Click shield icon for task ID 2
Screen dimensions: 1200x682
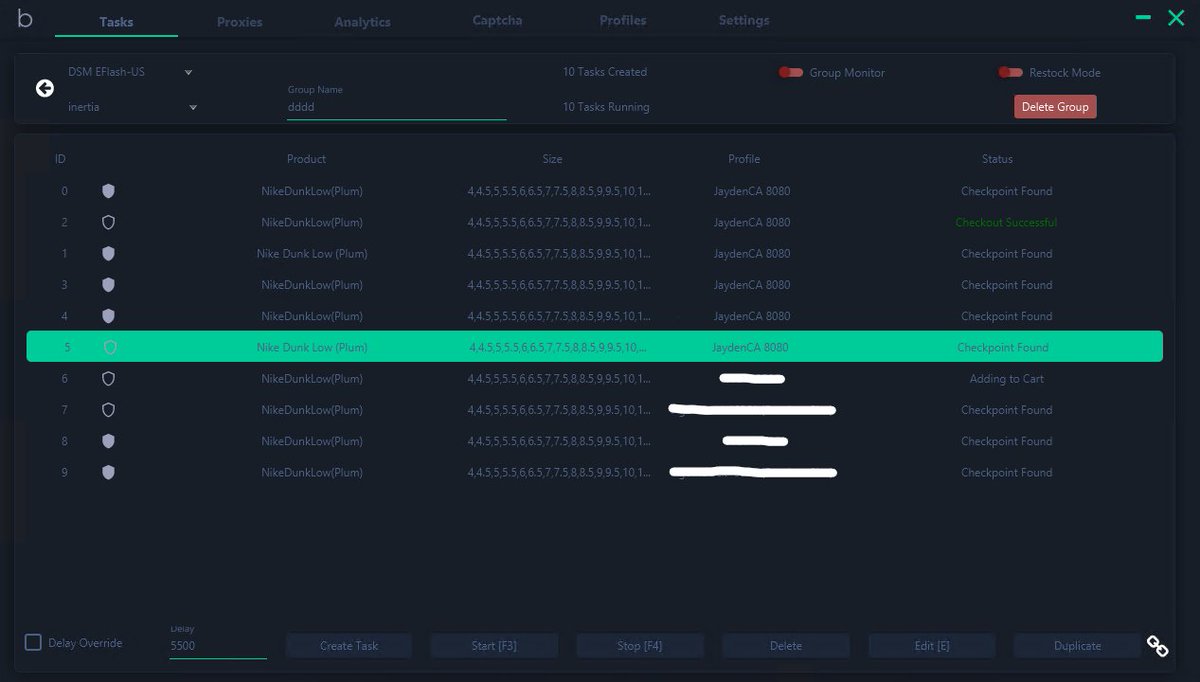coord(109,222)
